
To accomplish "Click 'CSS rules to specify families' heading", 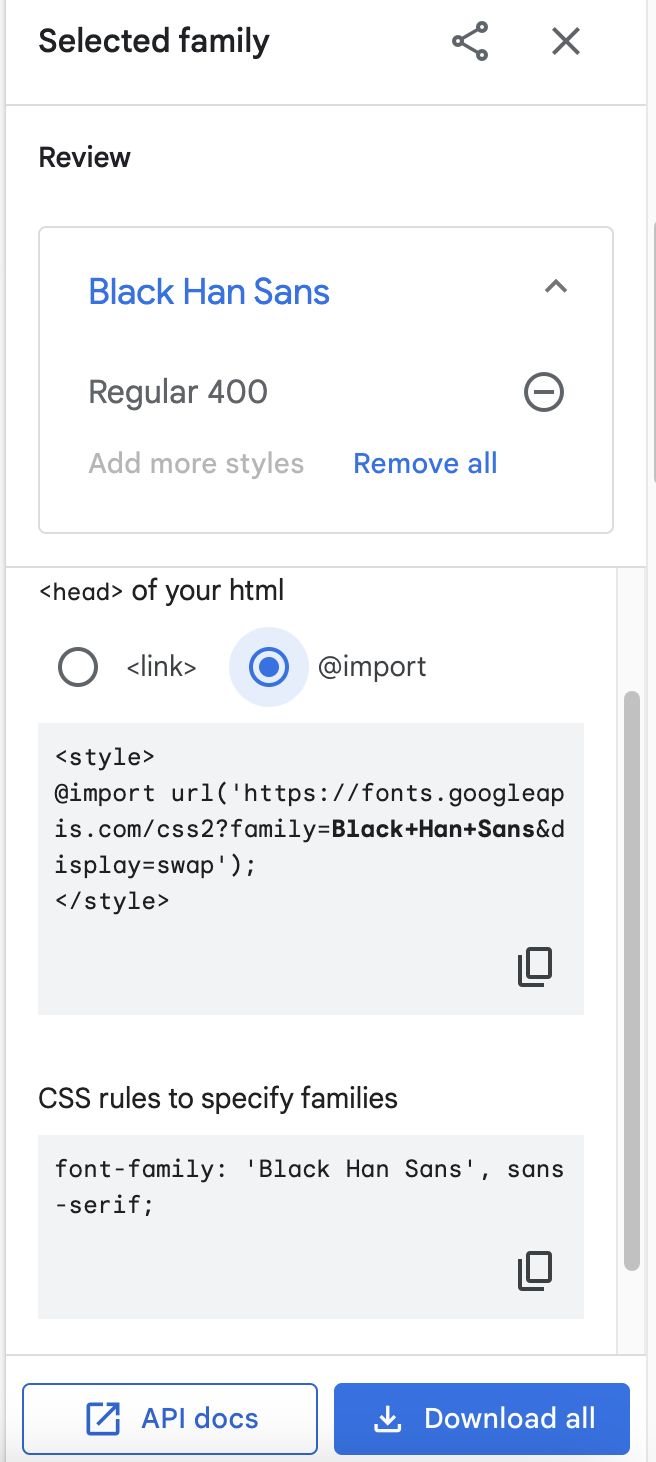I will [218, 1099].
